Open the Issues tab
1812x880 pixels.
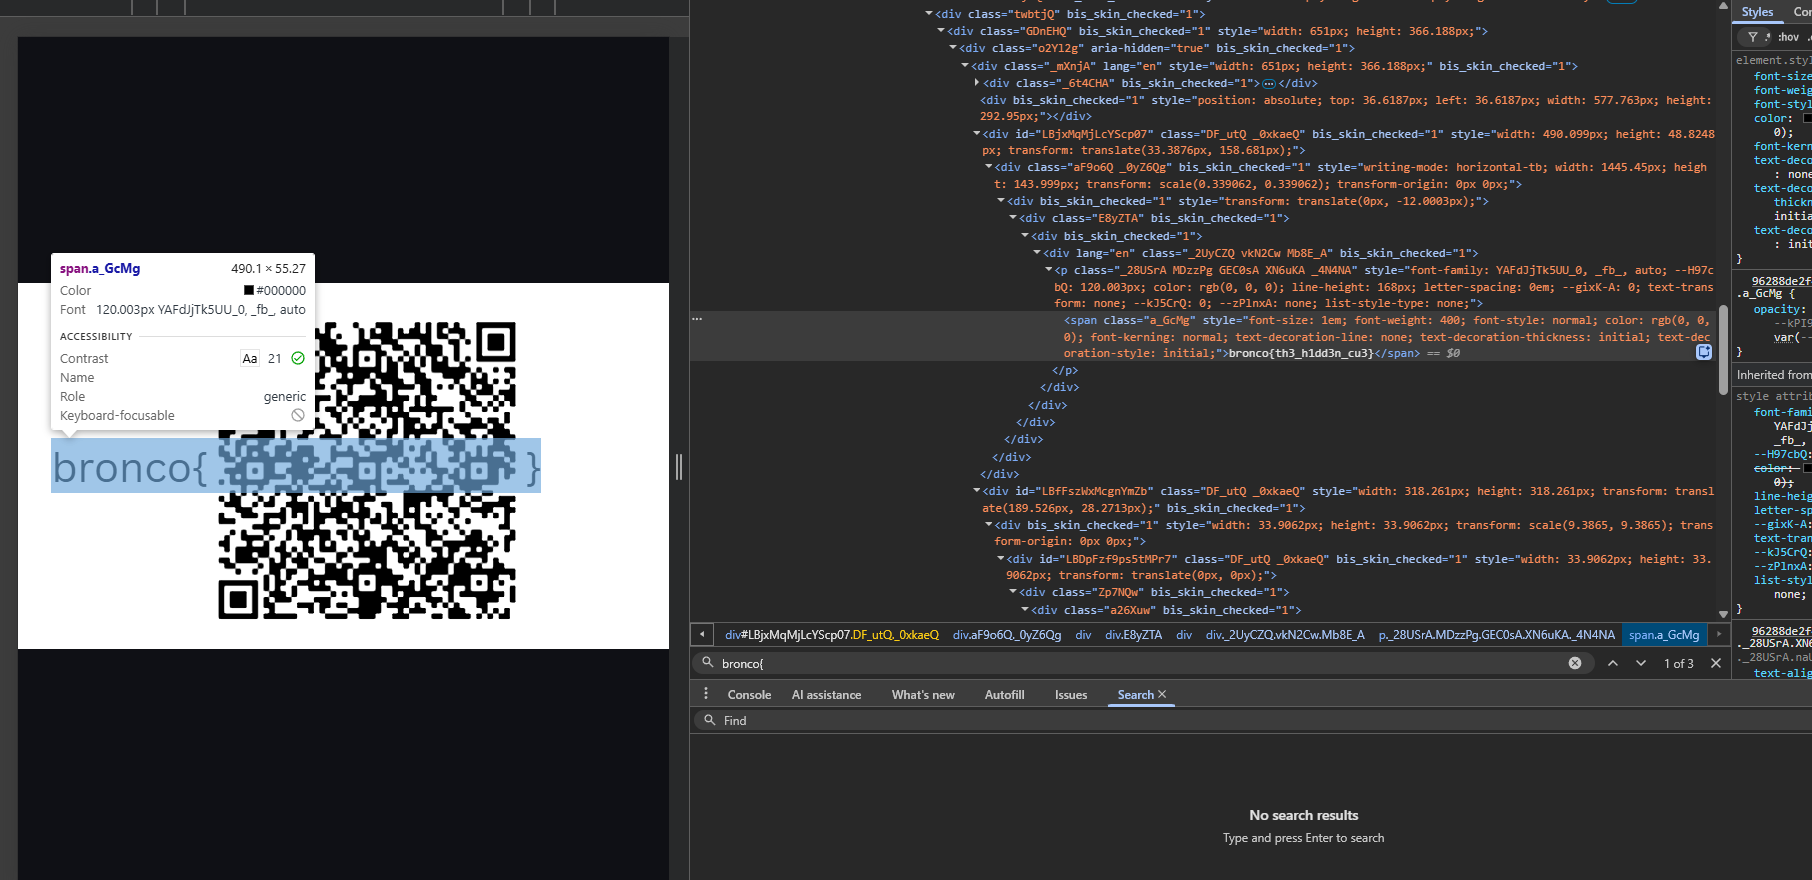[1071, 694]
